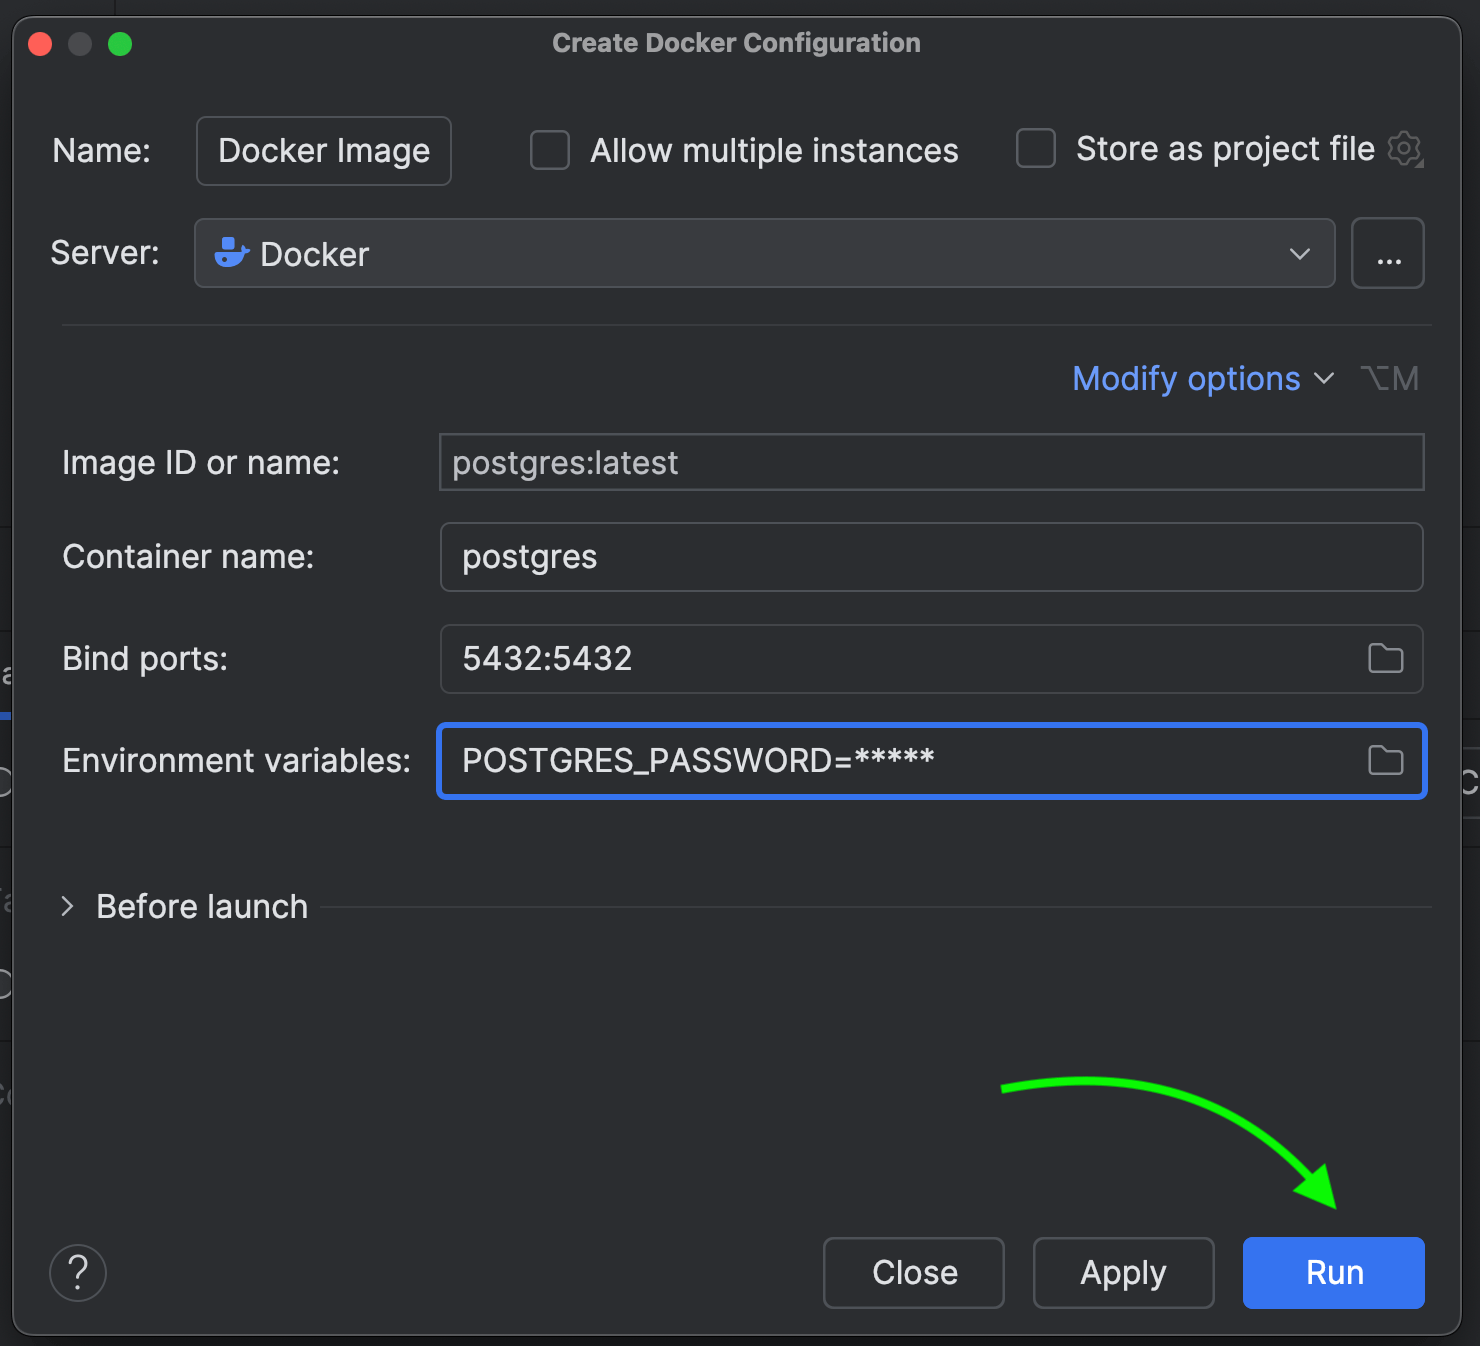
Task: Click the Image ID or name field
Action: coord(930,463)
